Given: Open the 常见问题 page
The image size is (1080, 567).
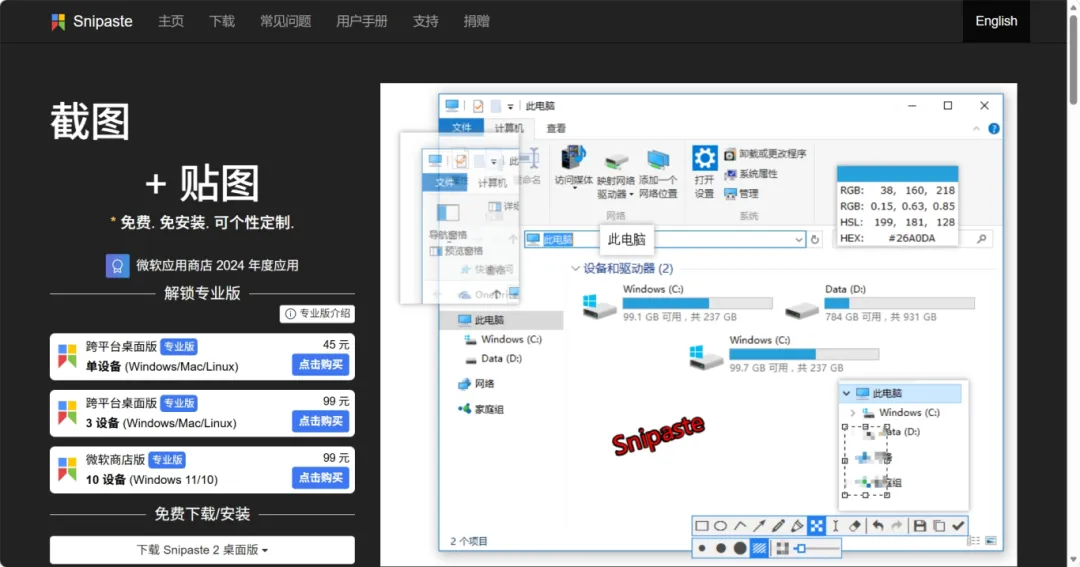Looking at the screenshot, I should 285,21.
